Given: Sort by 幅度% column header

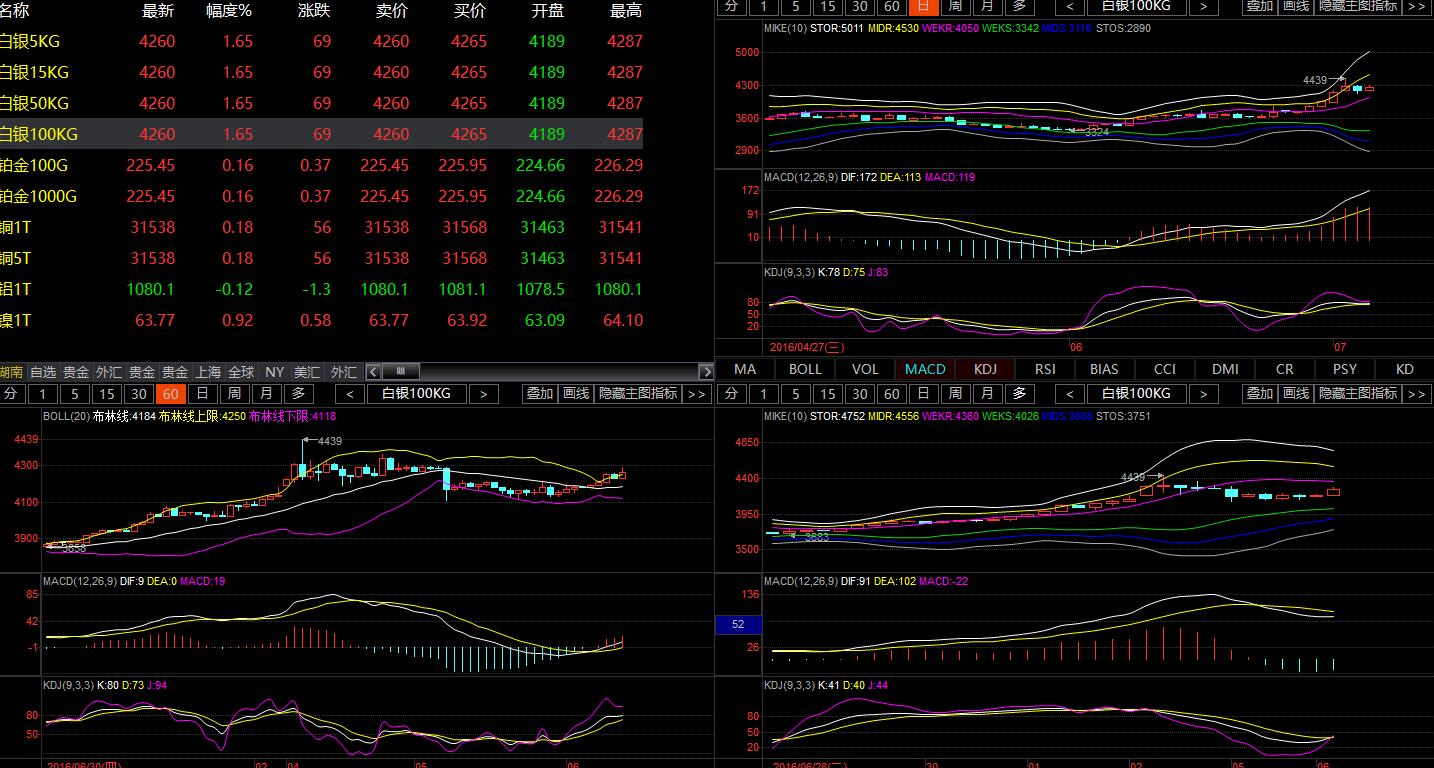Looking at the screenshot, I should [x=229, y=11].
